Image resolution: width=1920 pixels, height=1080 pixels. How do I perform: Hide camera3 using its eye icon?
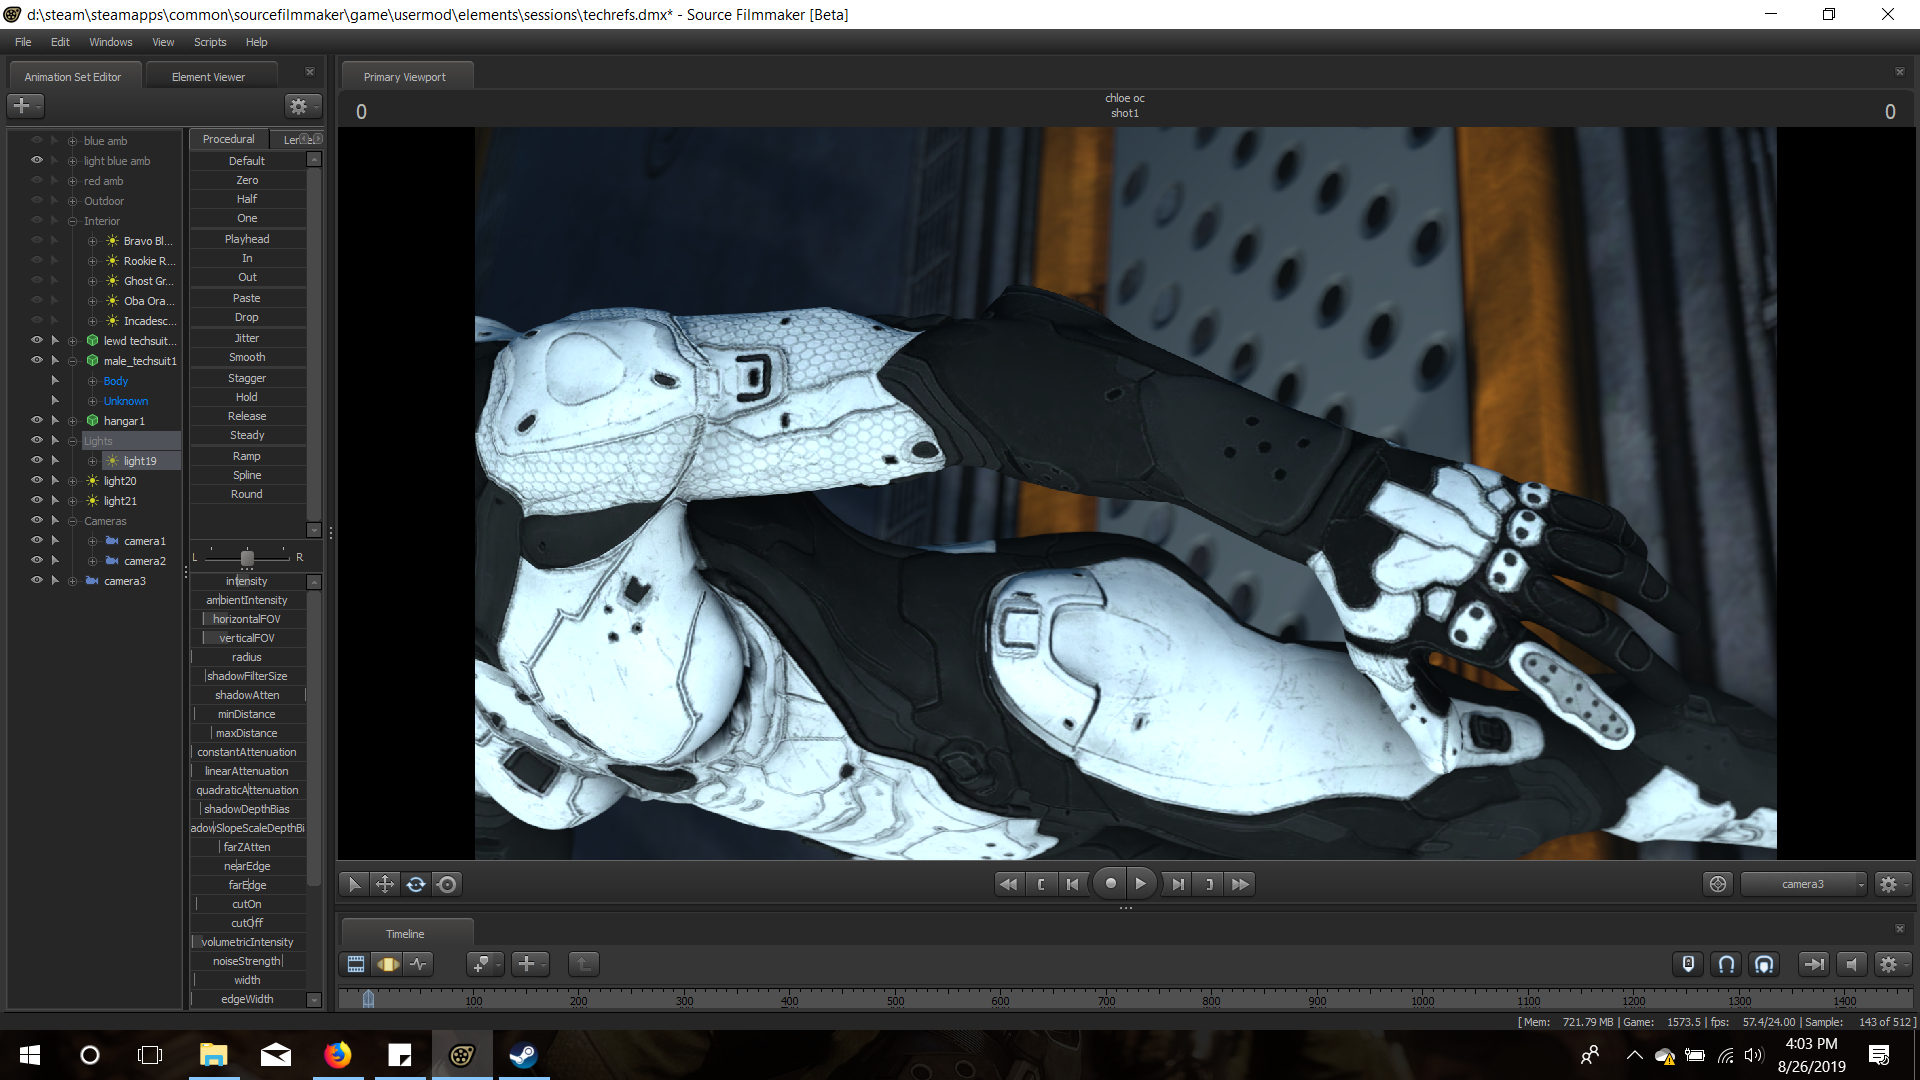[x=37, y=580]
